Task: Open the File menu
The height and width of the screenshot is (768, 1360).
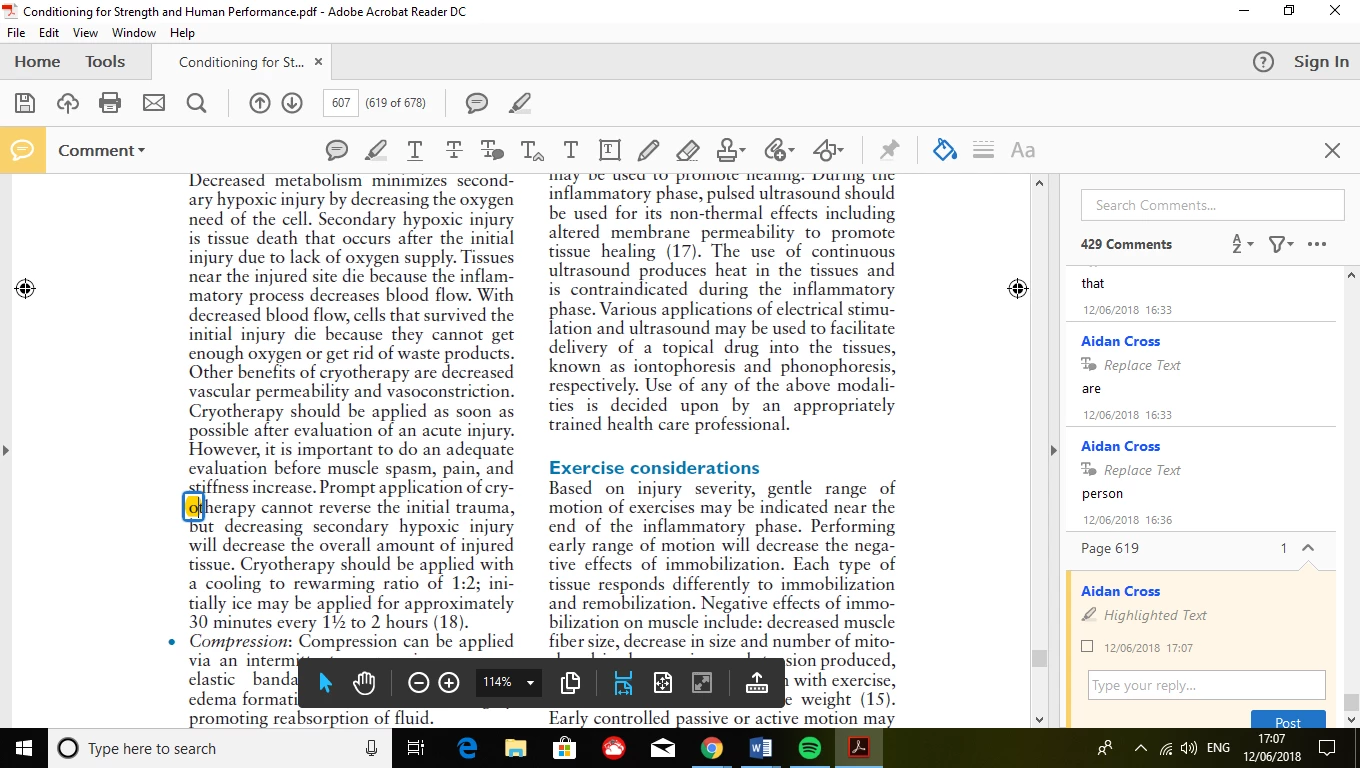Action: [16, 33]
